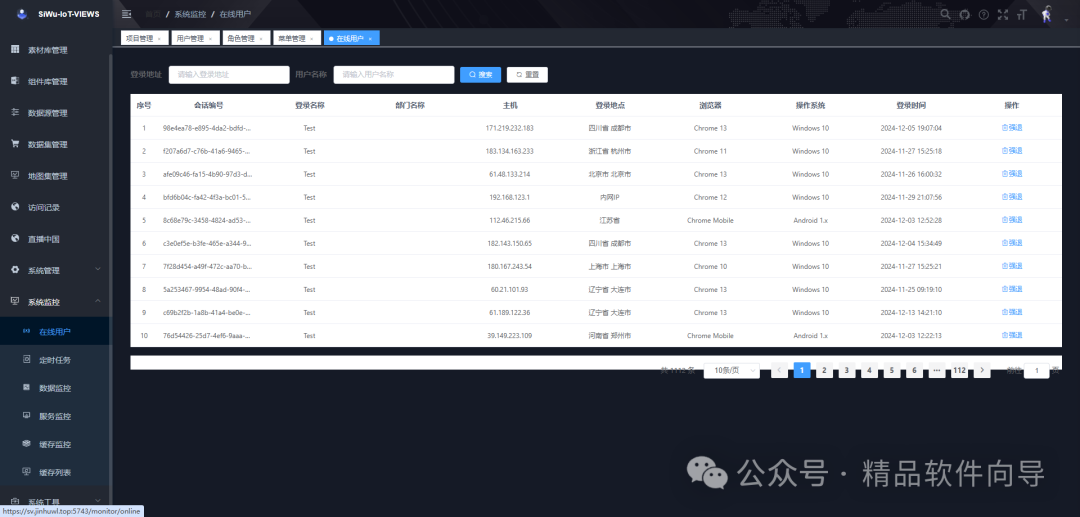Click the 登录时间 column header
The height and width of the screenshot is (517, 1080).
pyautogui.click(x=911, y=105)
